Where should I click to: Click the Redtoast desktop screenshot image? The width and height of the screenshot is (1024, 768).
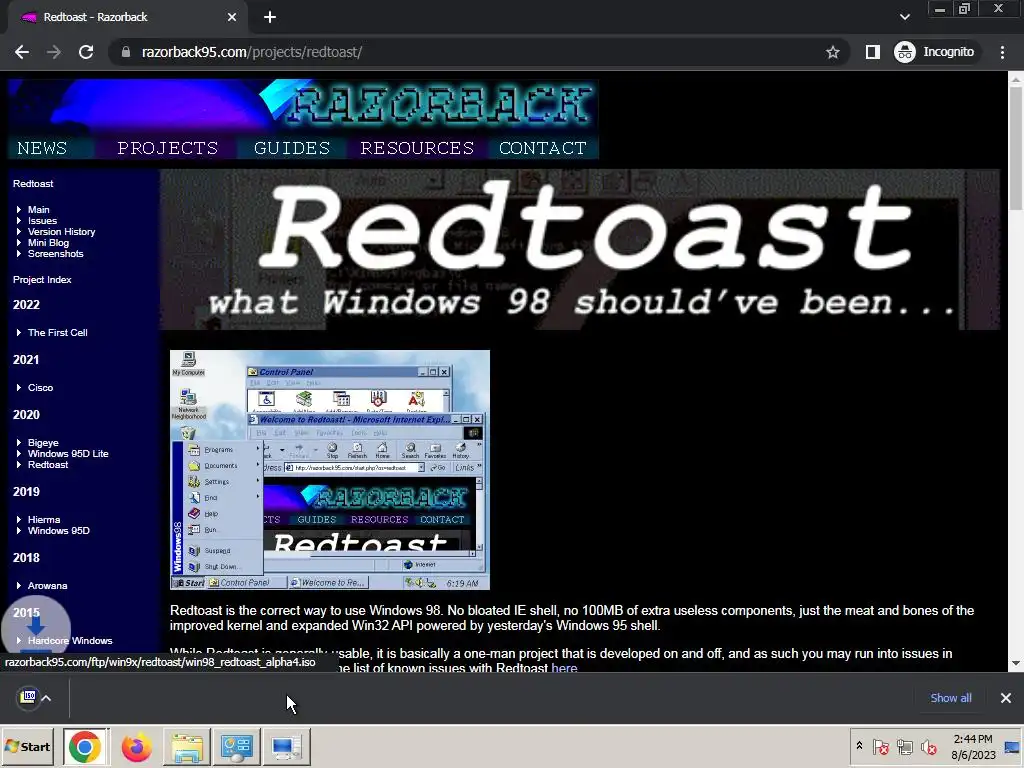(x=330, y=470)
